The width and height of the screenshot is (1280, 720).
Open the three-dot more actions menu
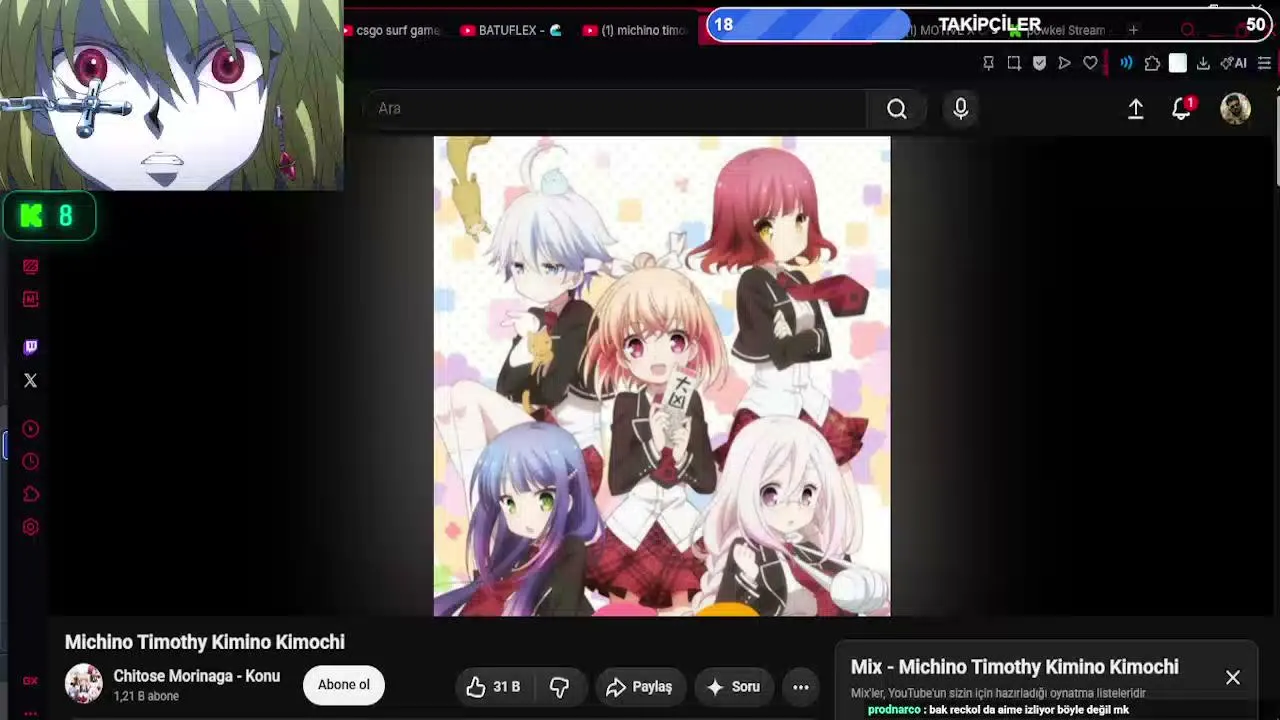(801, 687)
